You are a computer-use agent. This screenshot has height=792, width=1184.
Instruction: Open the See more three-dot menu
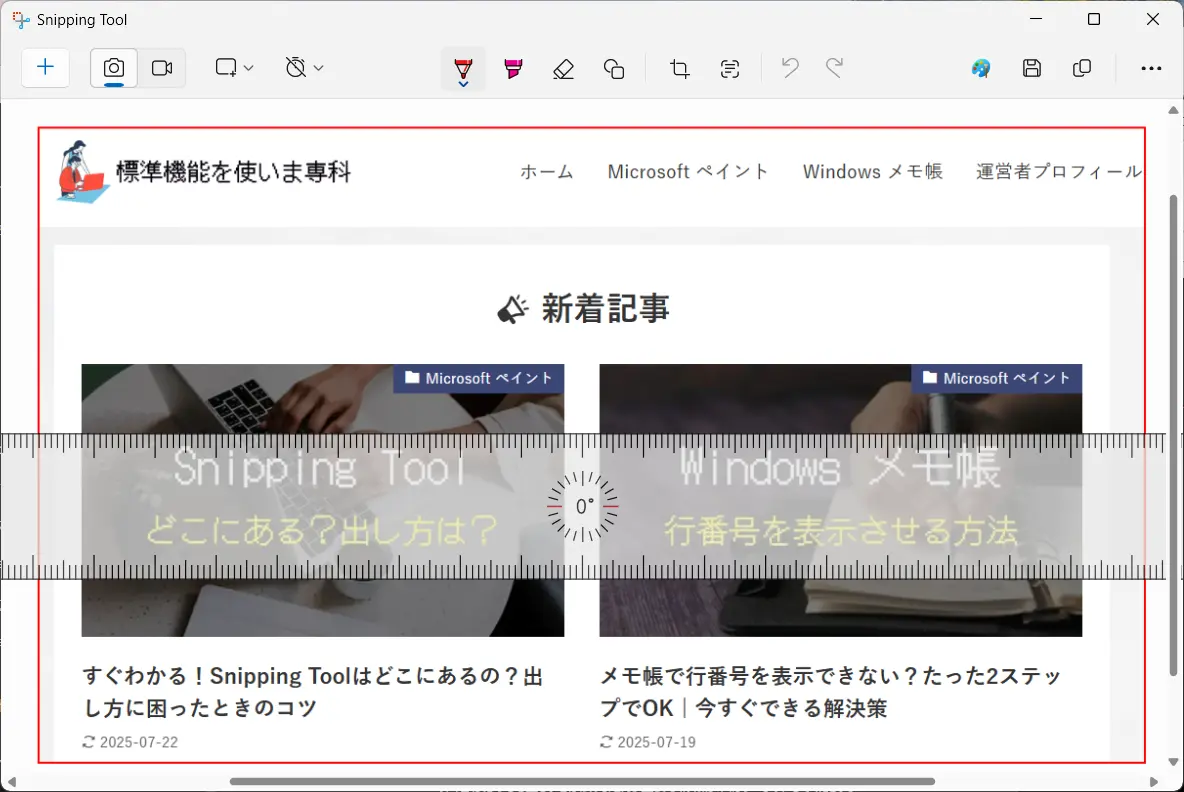(x=1151, y=68)
